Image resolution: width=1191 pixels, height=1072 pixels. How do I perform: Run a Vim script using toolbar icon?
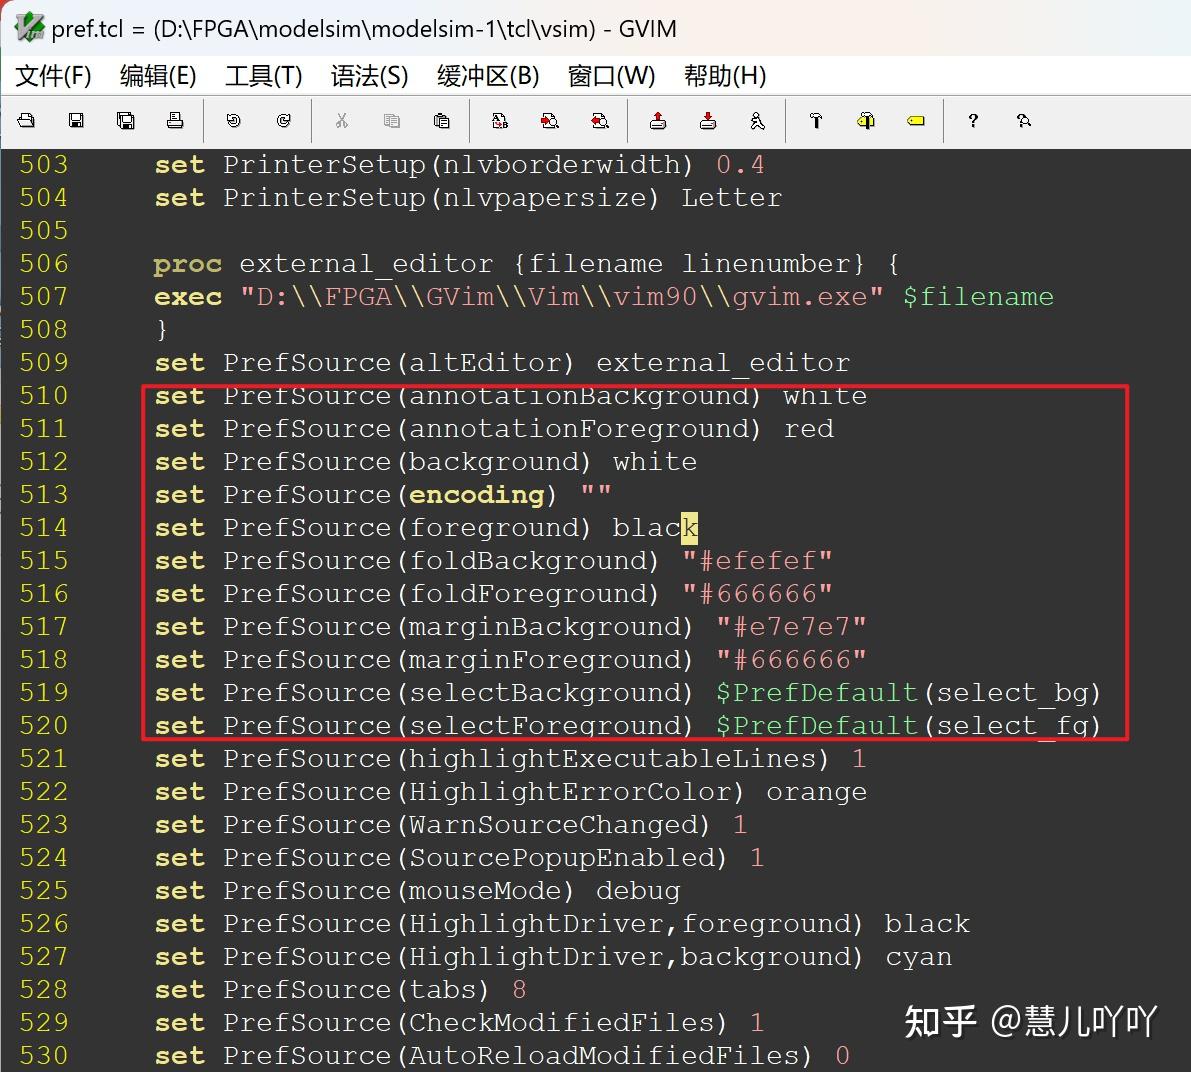tap(757, 120)
